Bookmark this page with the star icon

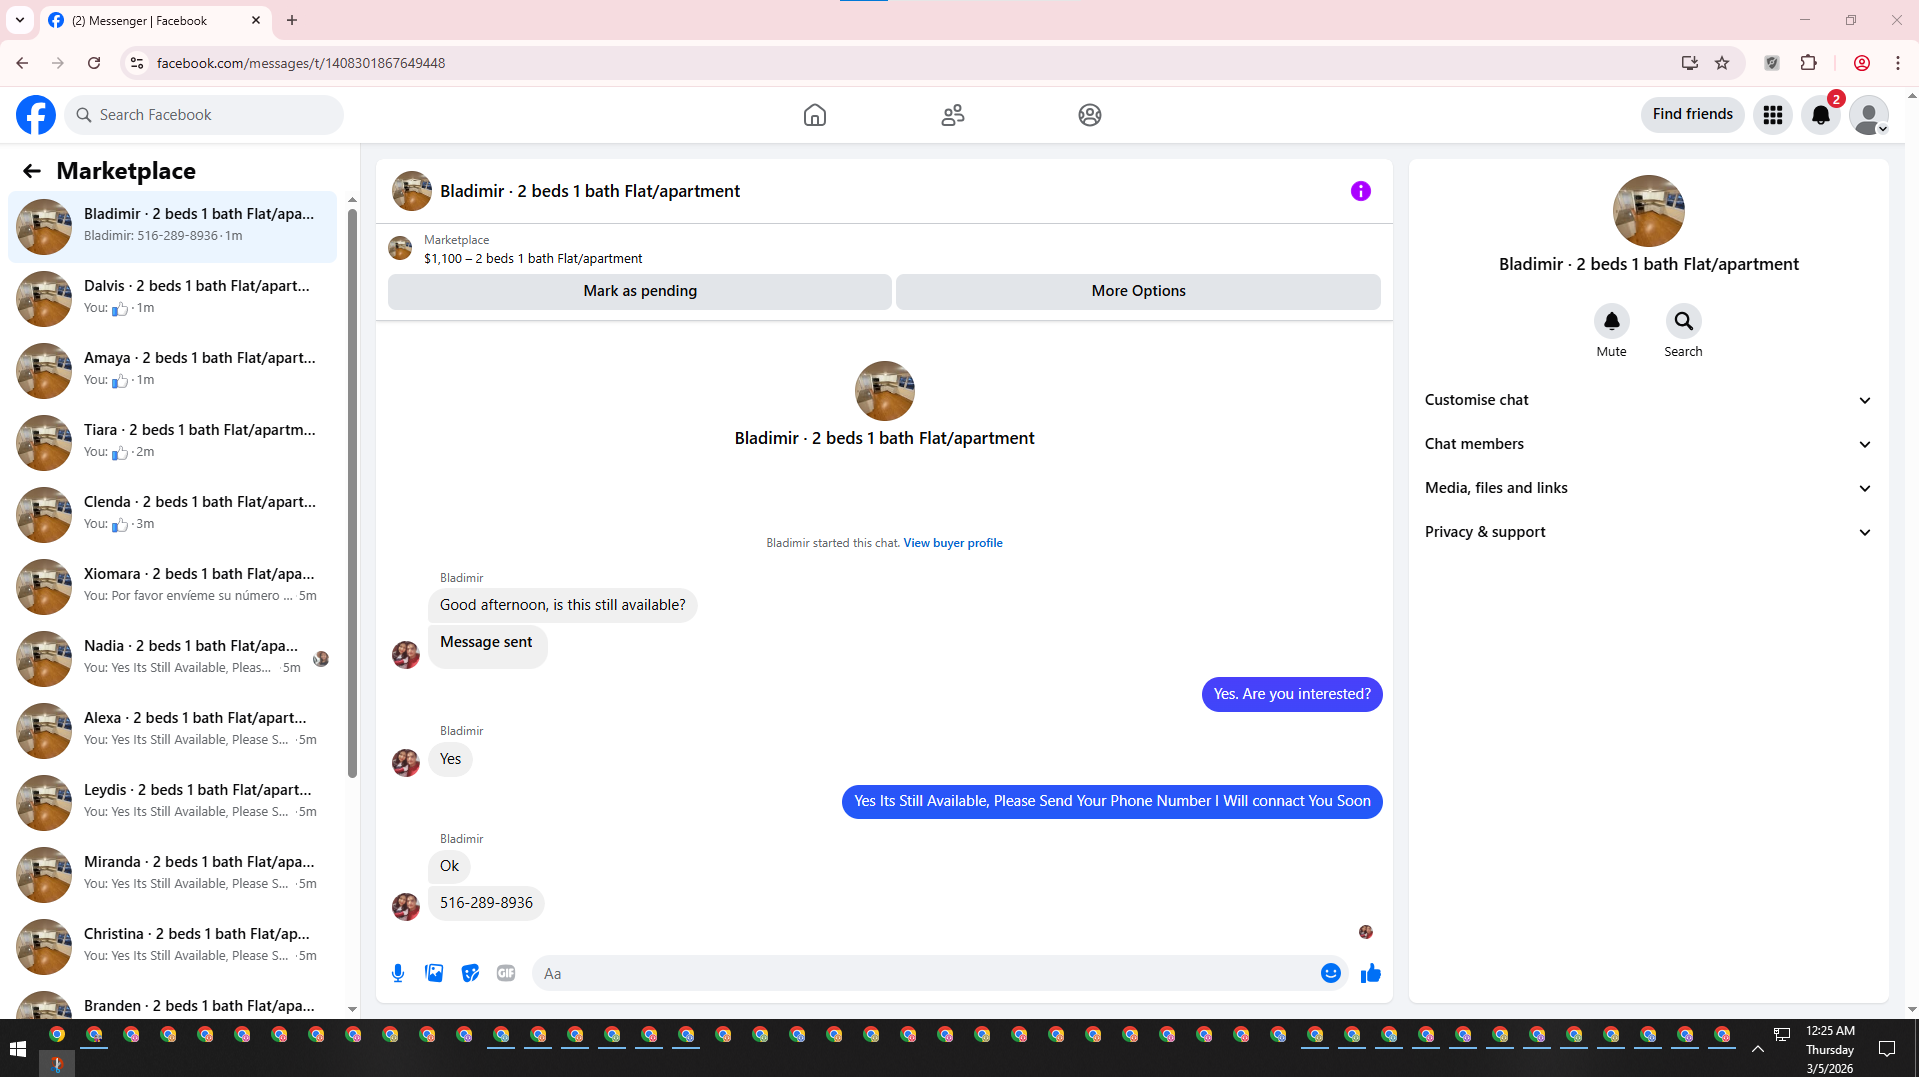[x=1722, y=63]
